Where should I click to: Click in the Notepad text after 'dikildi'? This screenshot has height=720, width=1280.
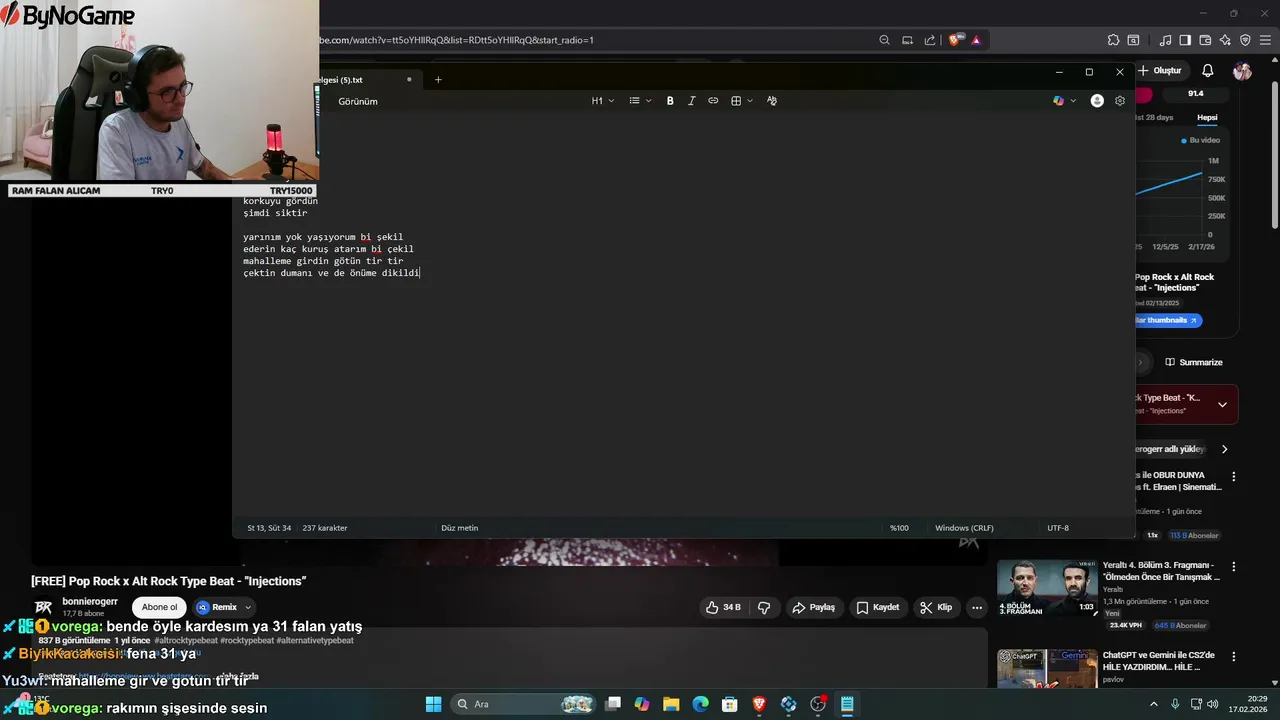tap(421, 273)
